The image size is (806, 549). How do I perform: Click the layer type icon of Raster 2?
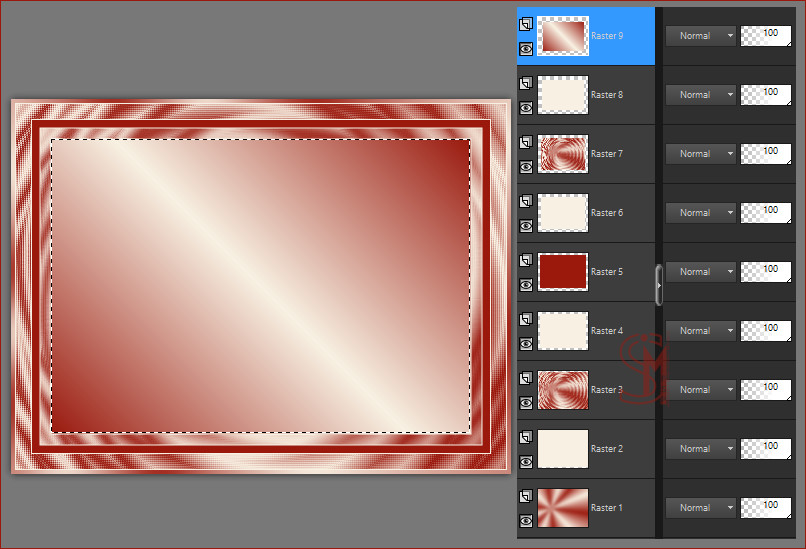tap(526, 437)
